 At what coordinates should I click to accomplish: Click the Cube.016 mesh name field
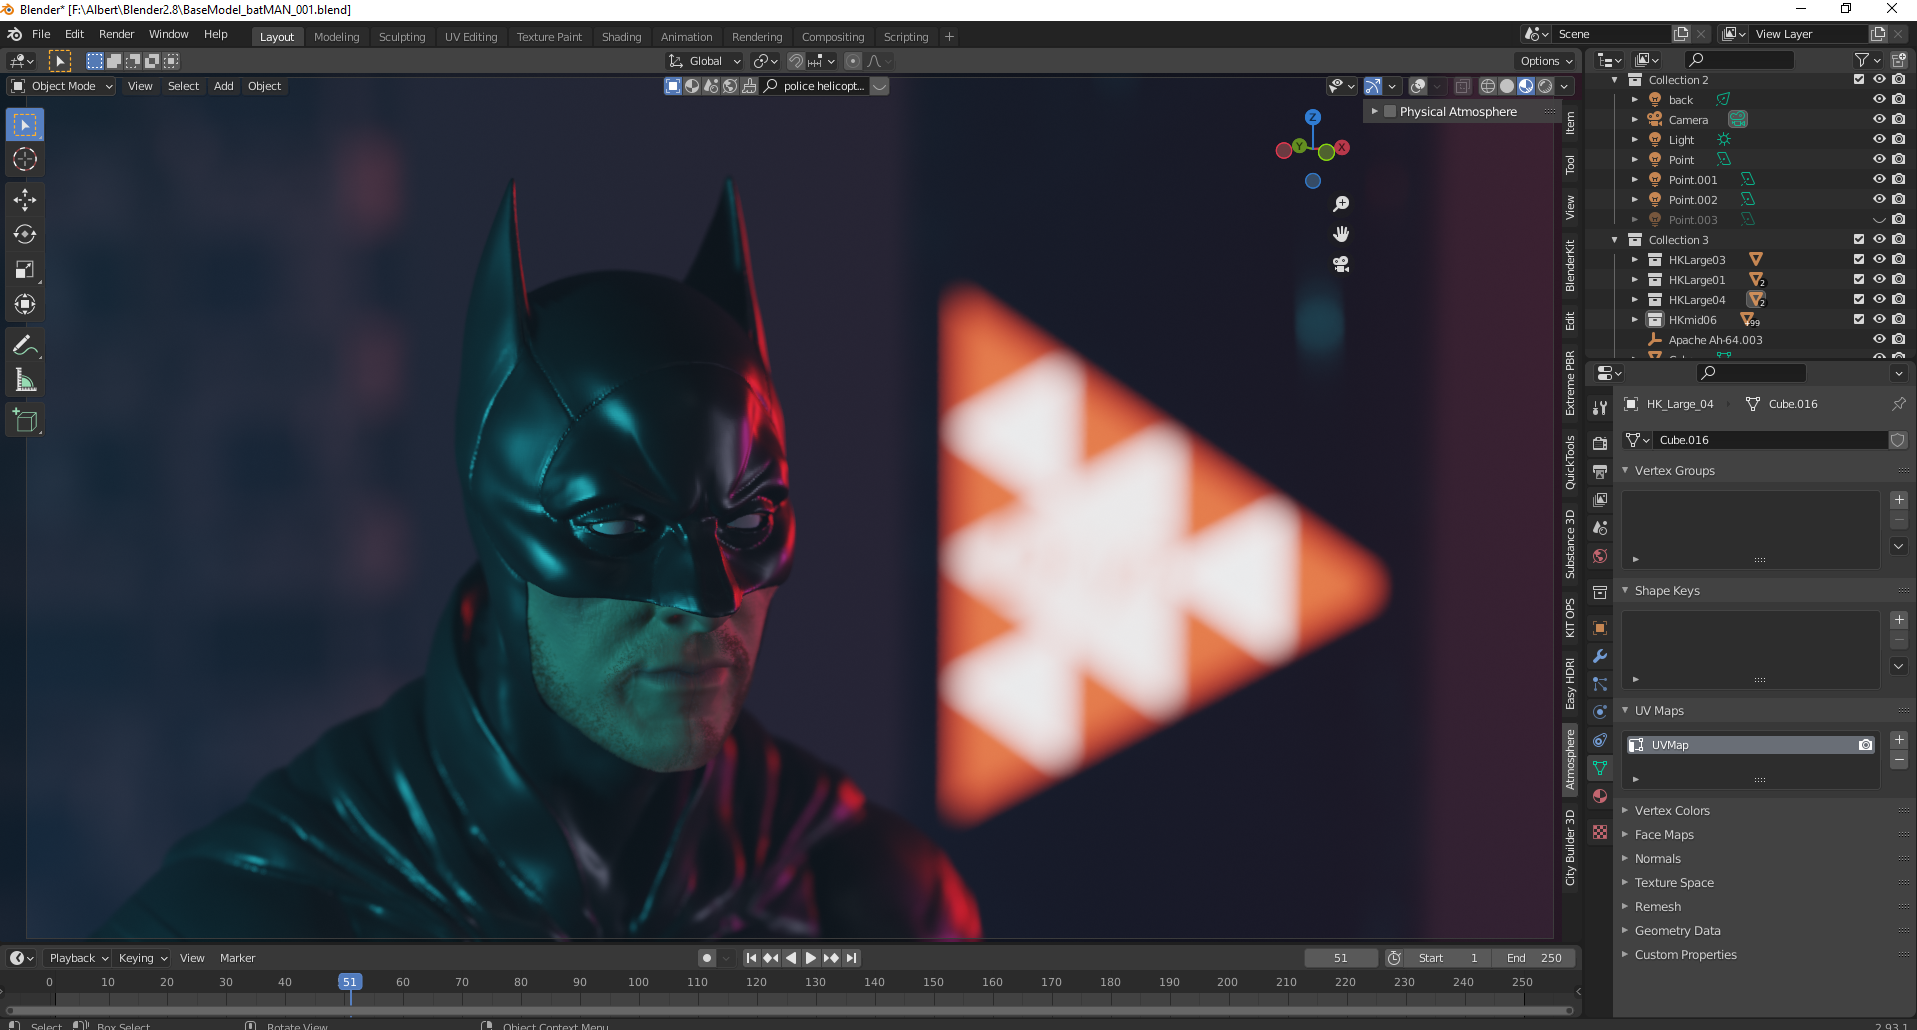1770,440
